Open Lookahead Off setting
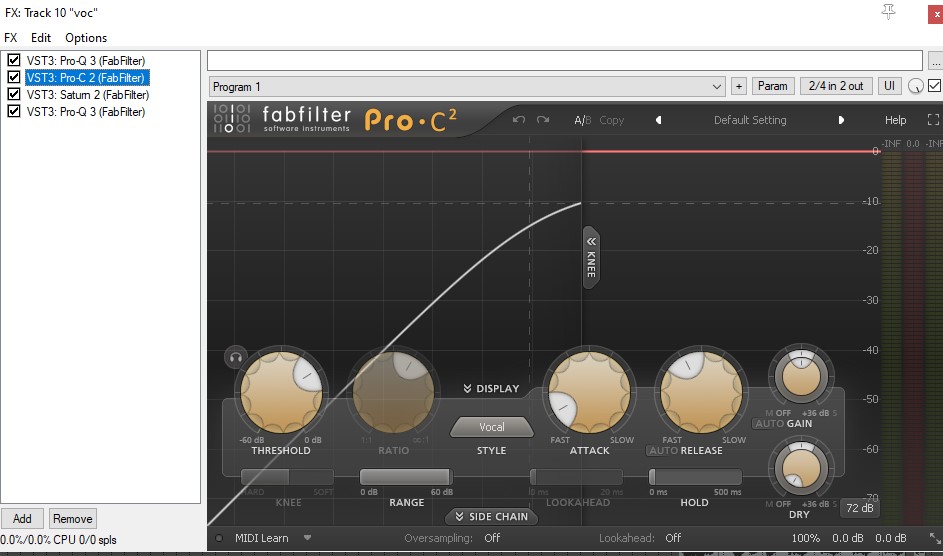Image resolution: width=943 pixels, height=556 pixels. [673, 538]
